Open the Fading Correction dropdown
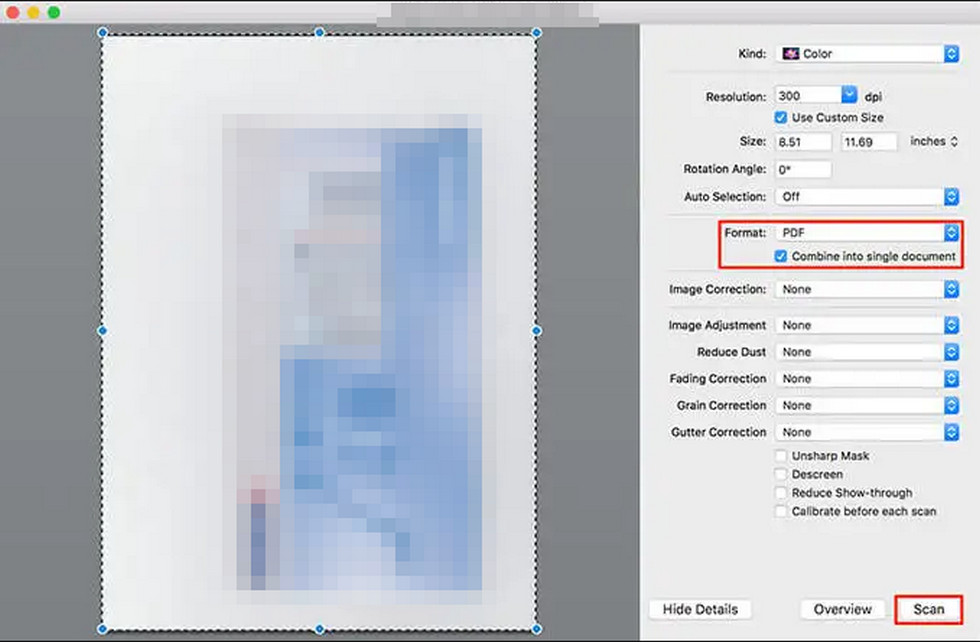The image size is (980, 642). click(x=866, y=378)
